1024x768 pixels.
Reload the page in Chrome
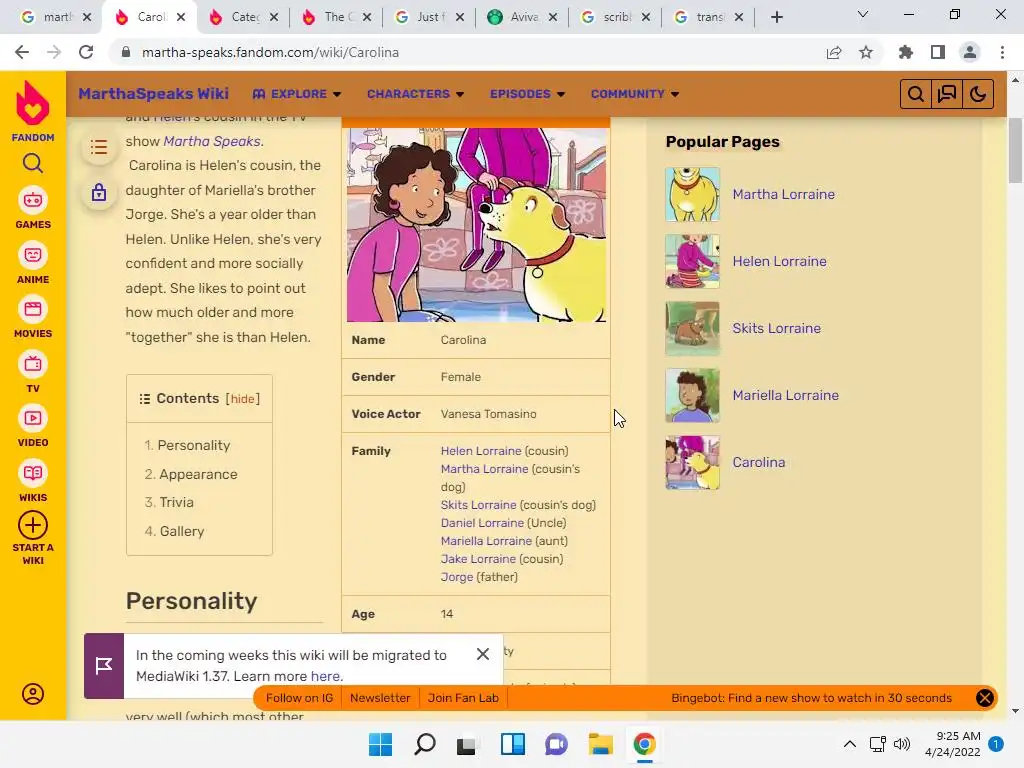86,52
